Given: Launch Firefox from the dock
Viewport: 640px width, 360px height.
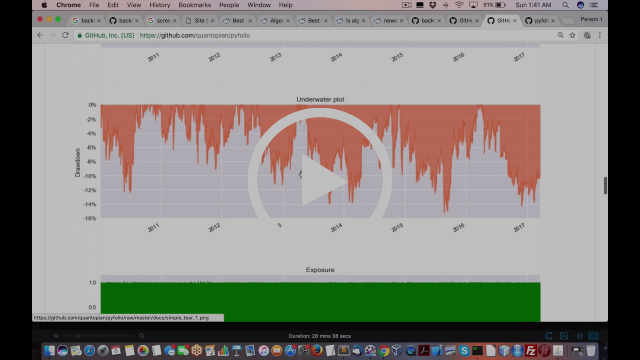Looking at the screenshot, I should pyautogui.click(x=317, y=350).
